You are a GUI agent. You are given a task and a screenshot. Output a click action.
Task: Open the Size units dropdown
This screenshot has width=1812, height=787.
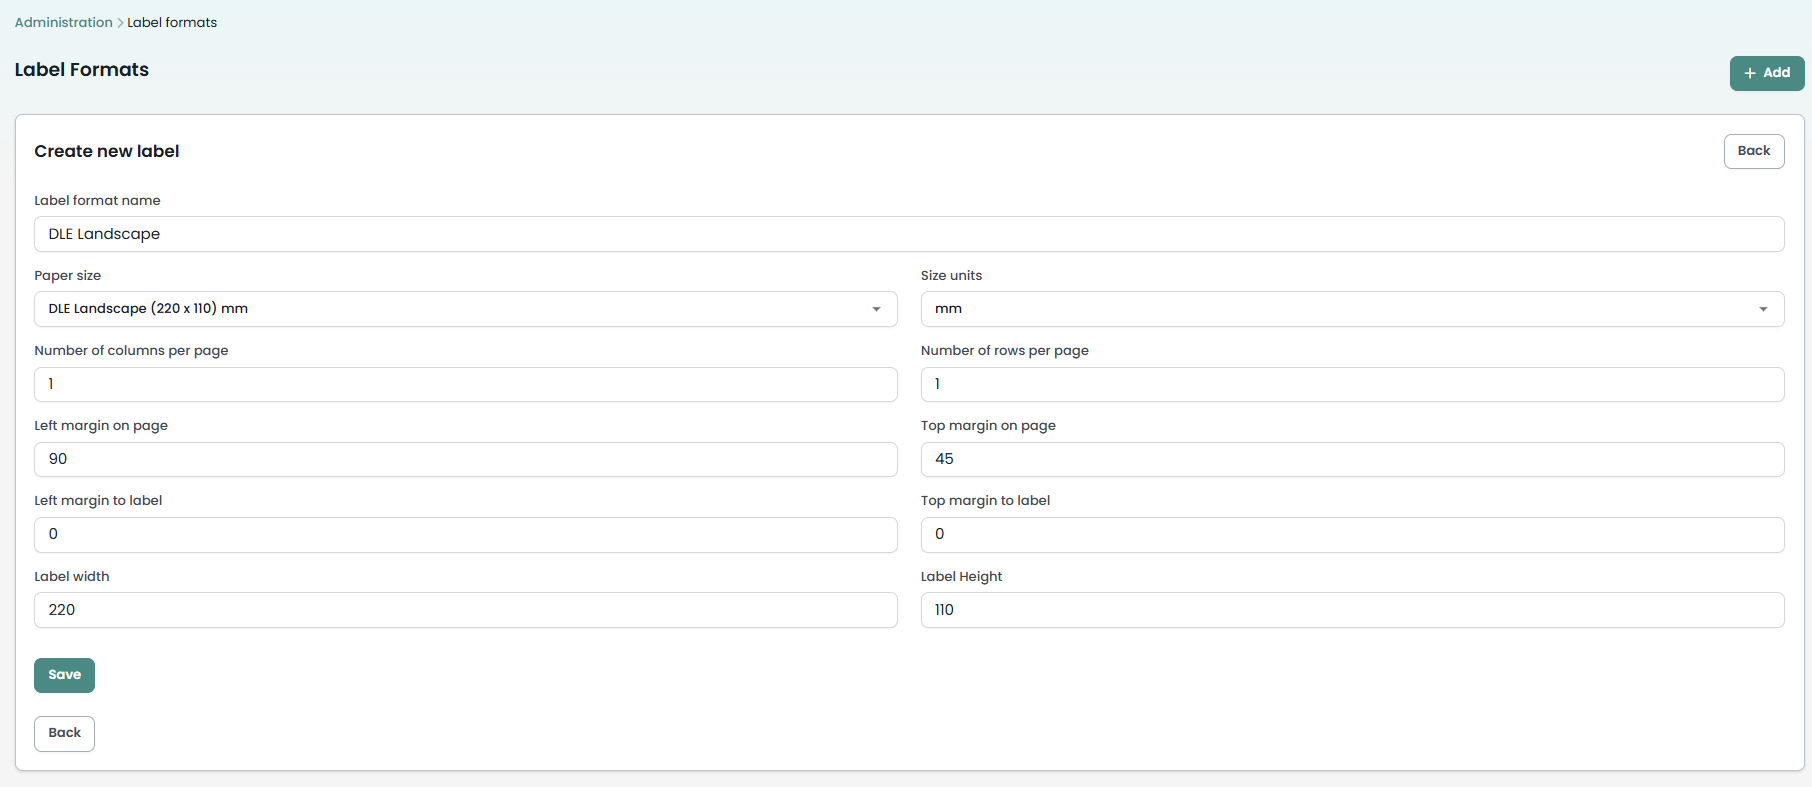1352,309
